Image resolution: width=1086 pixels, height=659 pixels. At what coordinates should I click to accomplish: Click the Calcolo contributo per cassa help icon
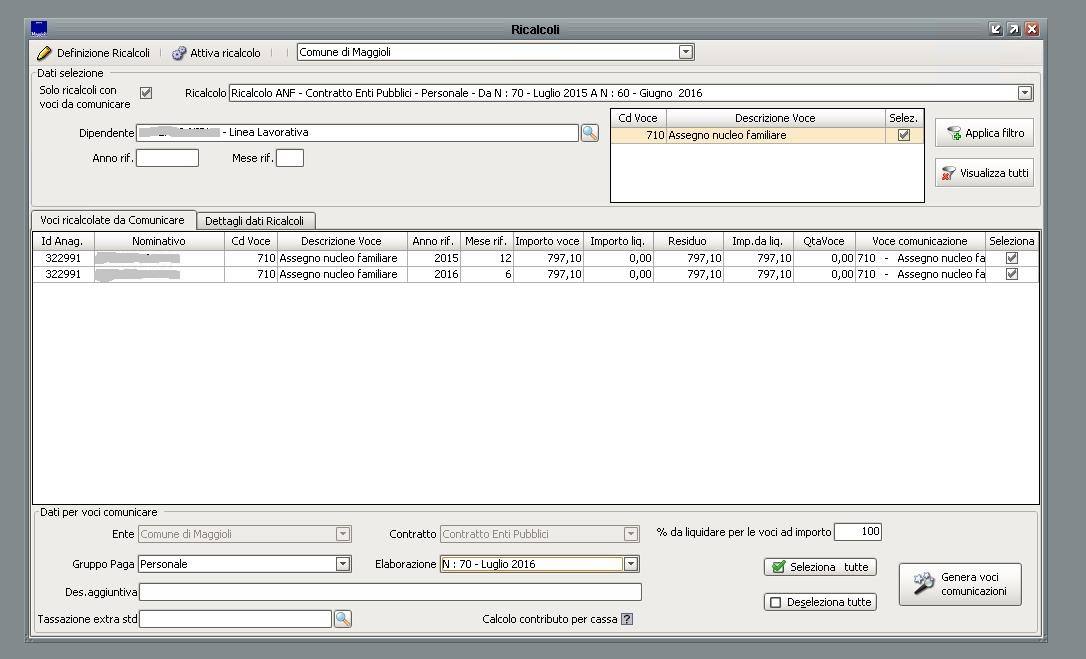tap(627, 619)
